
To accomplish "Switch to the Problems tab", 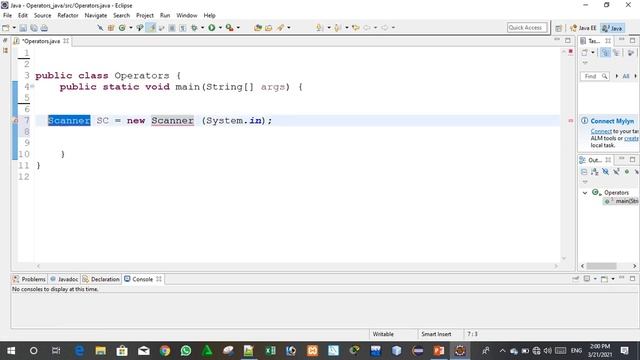I will (29, 279).
